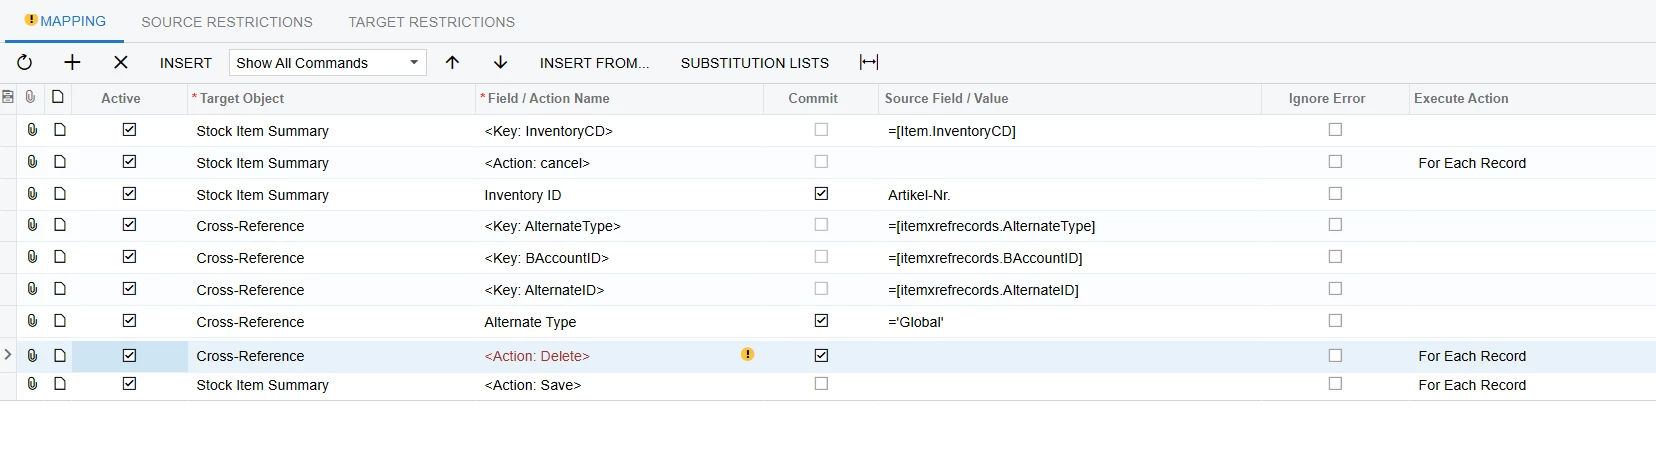Click Source Field value Artikel-Nr. cell
The width and height of the screenshot is (1656, 449).
pyautogui.click(x=1068, y=195)
